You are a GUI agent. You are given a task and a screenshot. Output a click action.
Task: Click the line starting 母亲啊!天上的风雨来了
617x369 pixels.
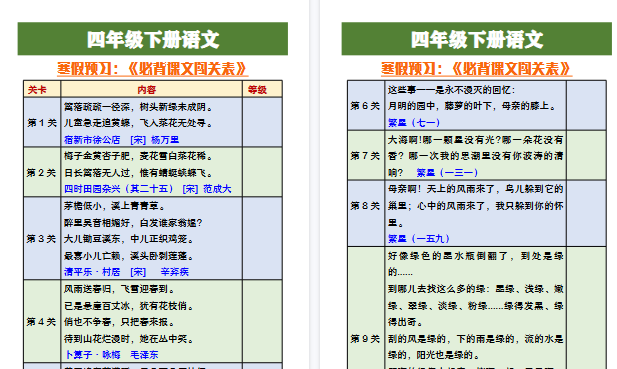pyautogui.click(x=475, y=189)
